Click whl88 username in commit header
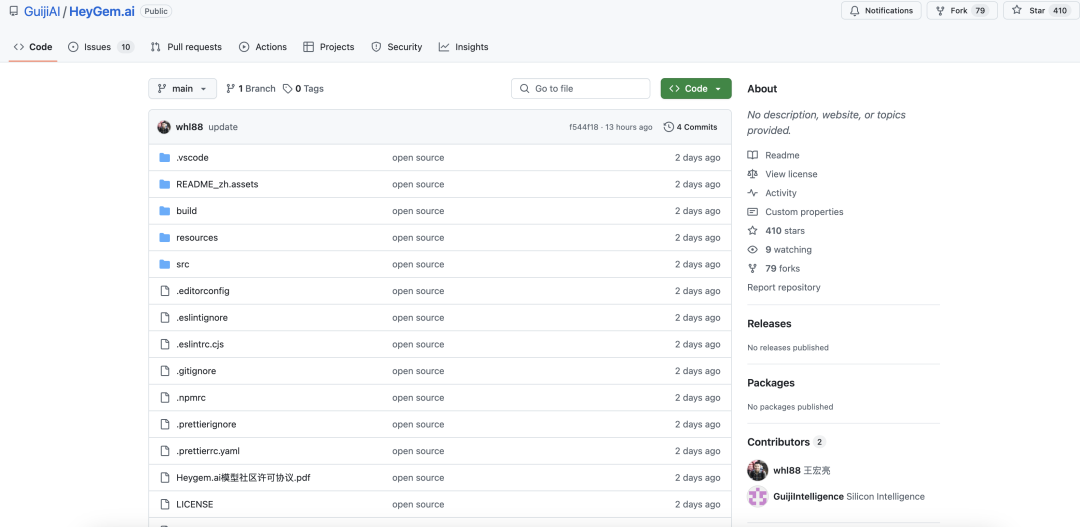This screenshot has height=527, width=1080. tap(189, 127)
